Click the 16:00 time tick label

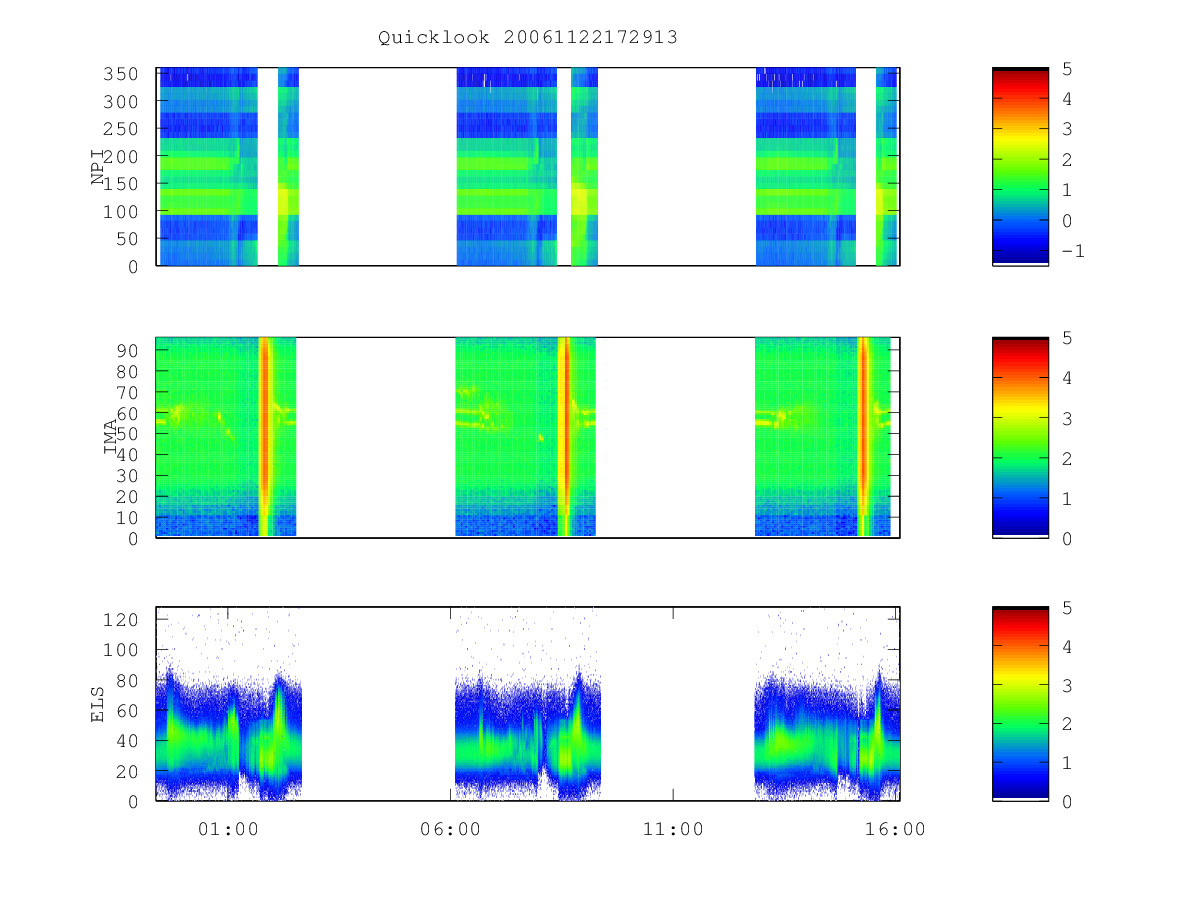coord(895,829)
